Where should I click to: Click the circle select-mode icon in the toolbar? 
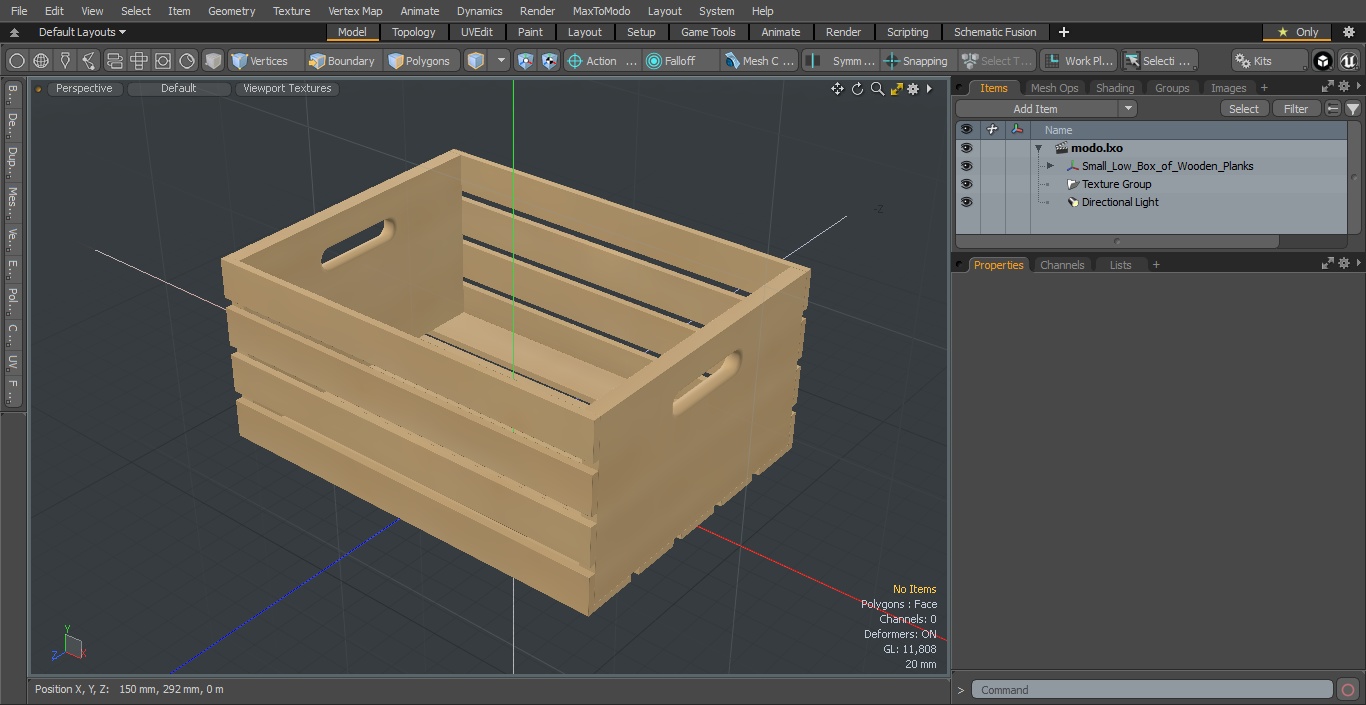click(x=17, y=61)
